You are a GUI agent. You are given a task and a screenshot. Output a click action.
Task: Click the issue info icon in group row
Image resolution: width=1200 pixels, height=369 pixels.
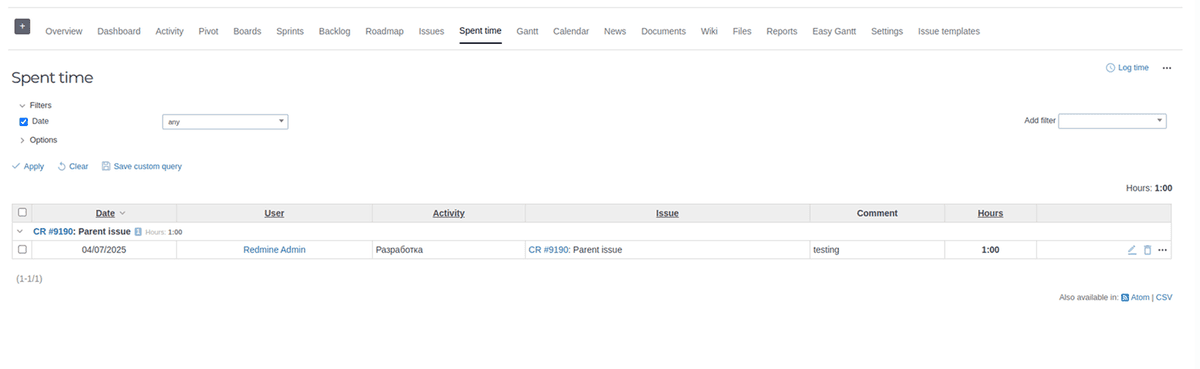click(x=138, y=231)
